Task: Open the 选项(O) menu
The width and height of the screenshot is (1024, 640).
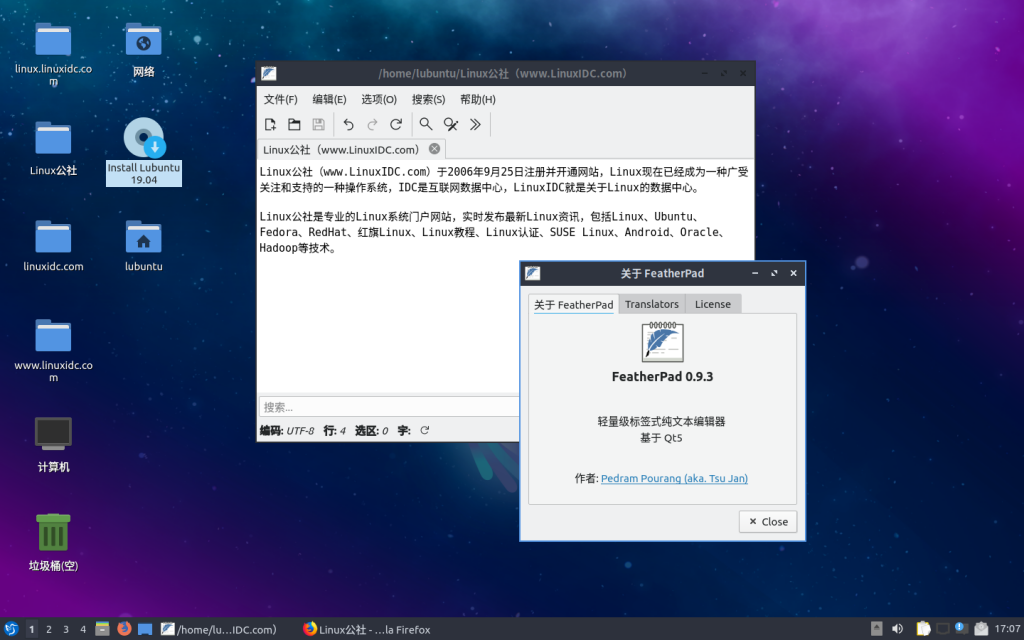Action: 377,99
